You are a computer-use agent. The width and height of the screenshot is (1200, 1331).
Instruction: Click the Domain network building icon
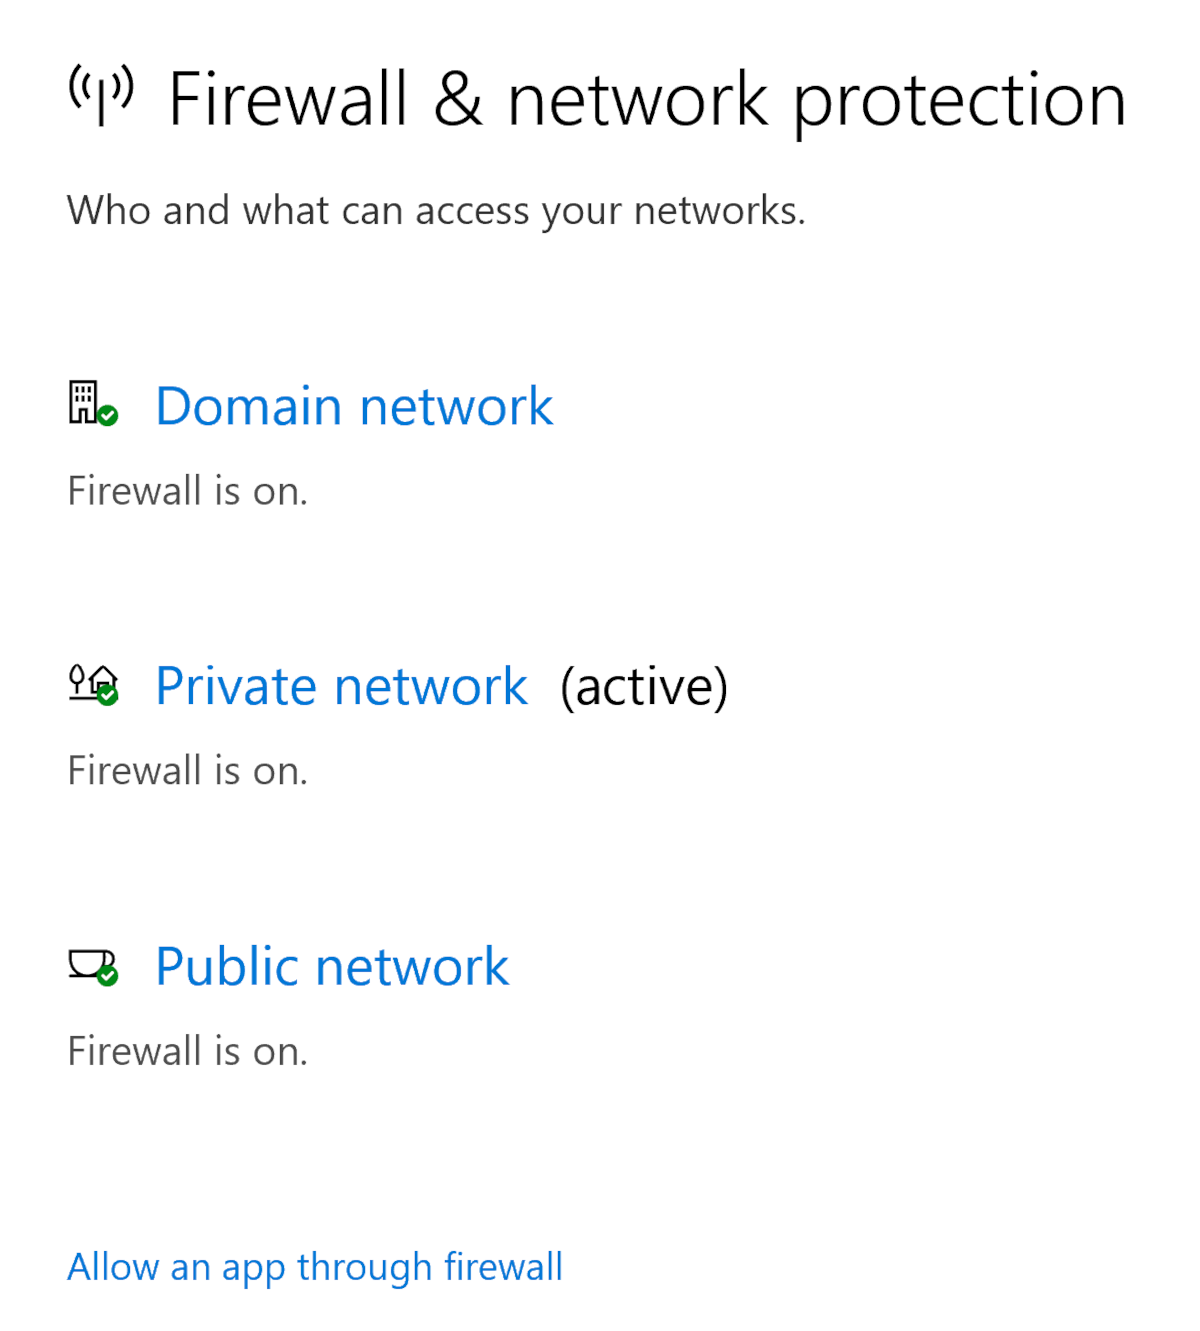84,401
